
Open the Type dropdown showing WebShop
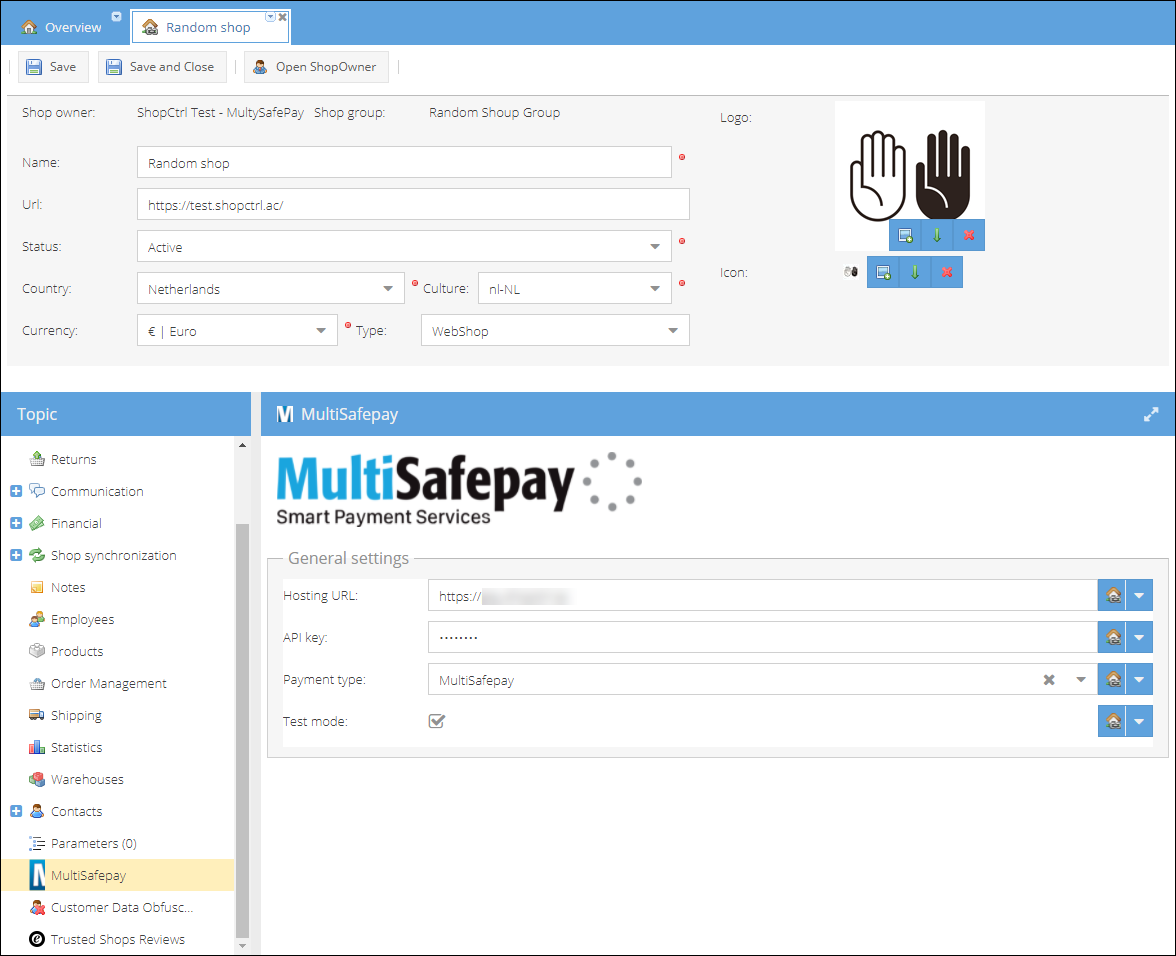673,331
